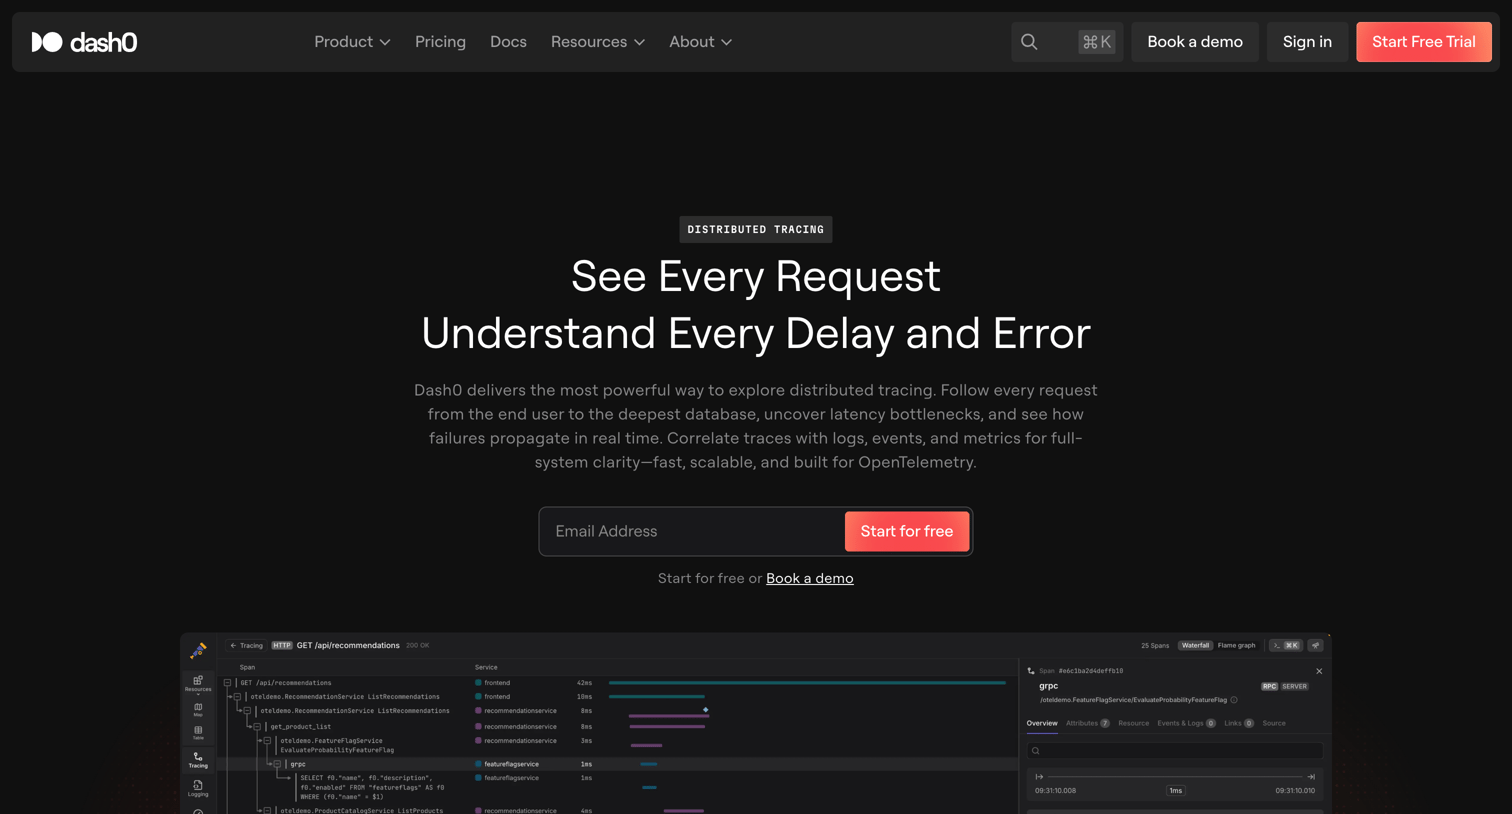The height and width of the screenshot is (814, 1512).
Task: Click the rocket icon in preview toolbar
Action: tap(1316, 646)
